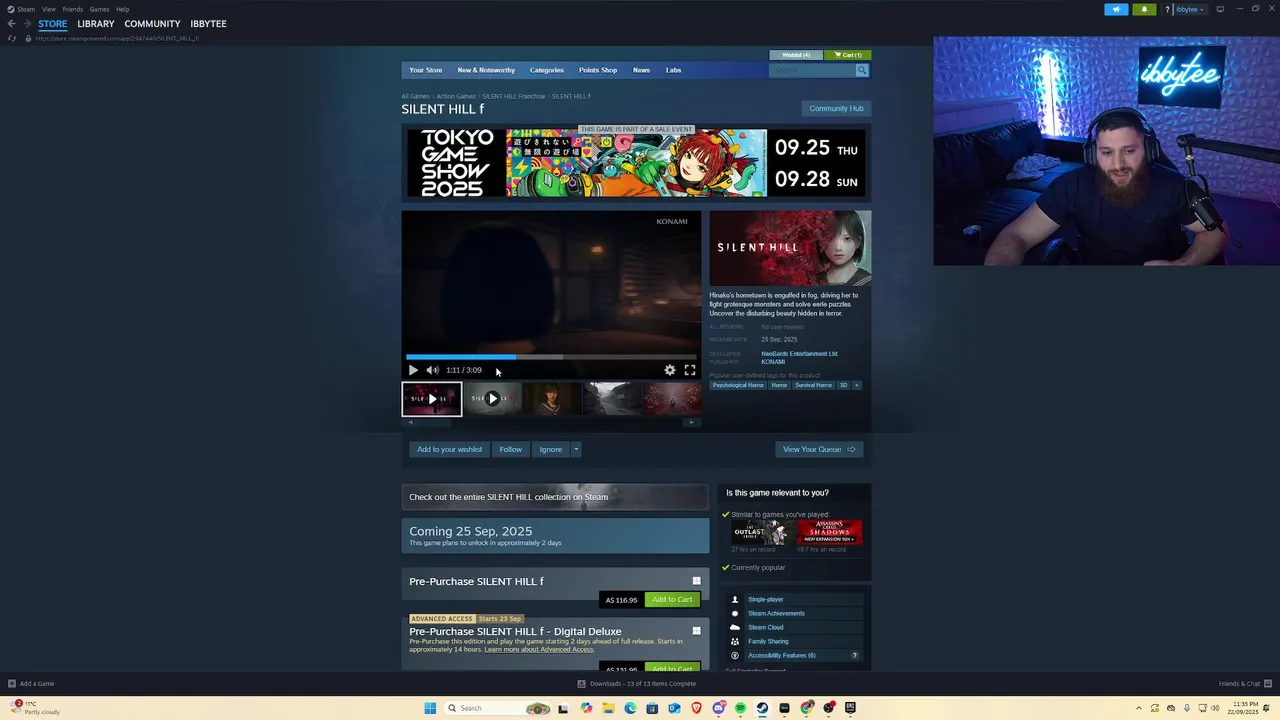Viewport: 1280px width, 720px height.
Task: Open View Your Queue
Action: (x=819, y=449)
